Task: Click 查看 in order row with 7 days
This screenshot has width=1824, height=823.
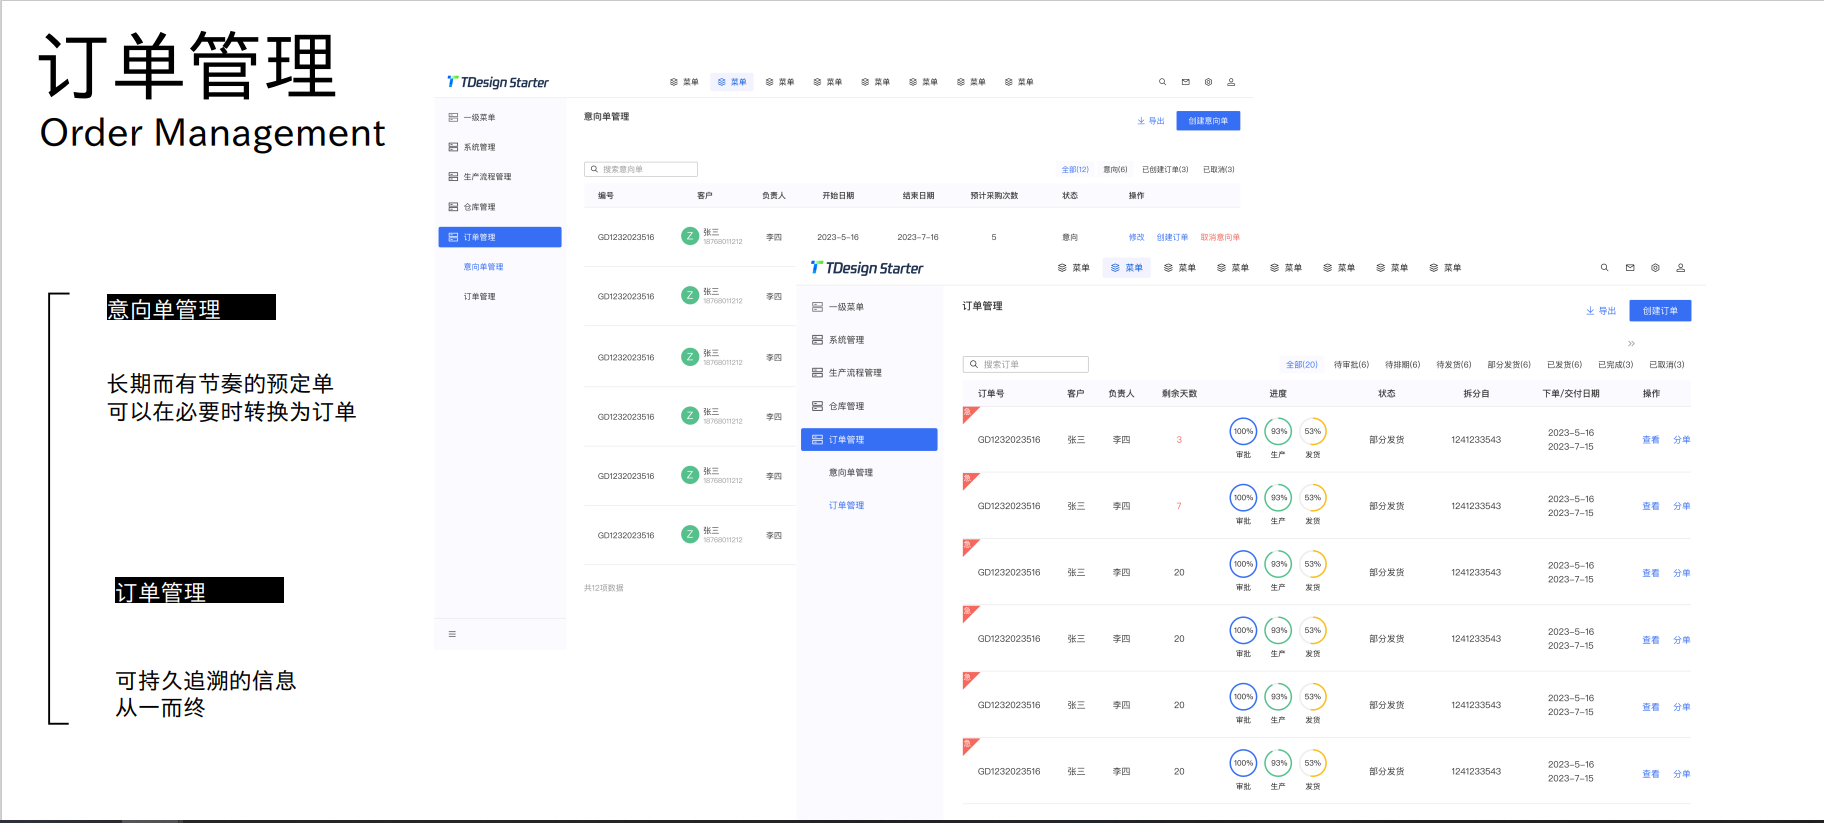Action: point(1651,507)
